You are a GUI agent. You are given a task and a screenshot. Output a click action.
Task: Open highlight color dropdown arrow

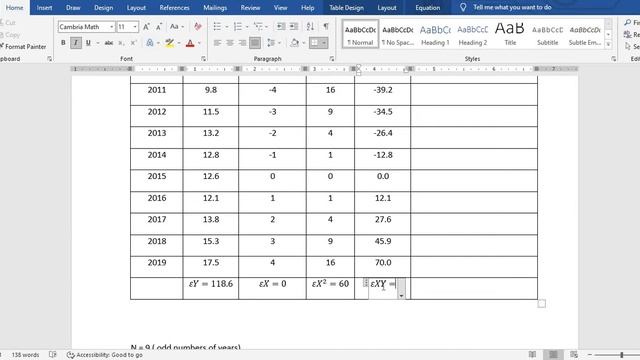pyautogui.click(x=179, y=43)
